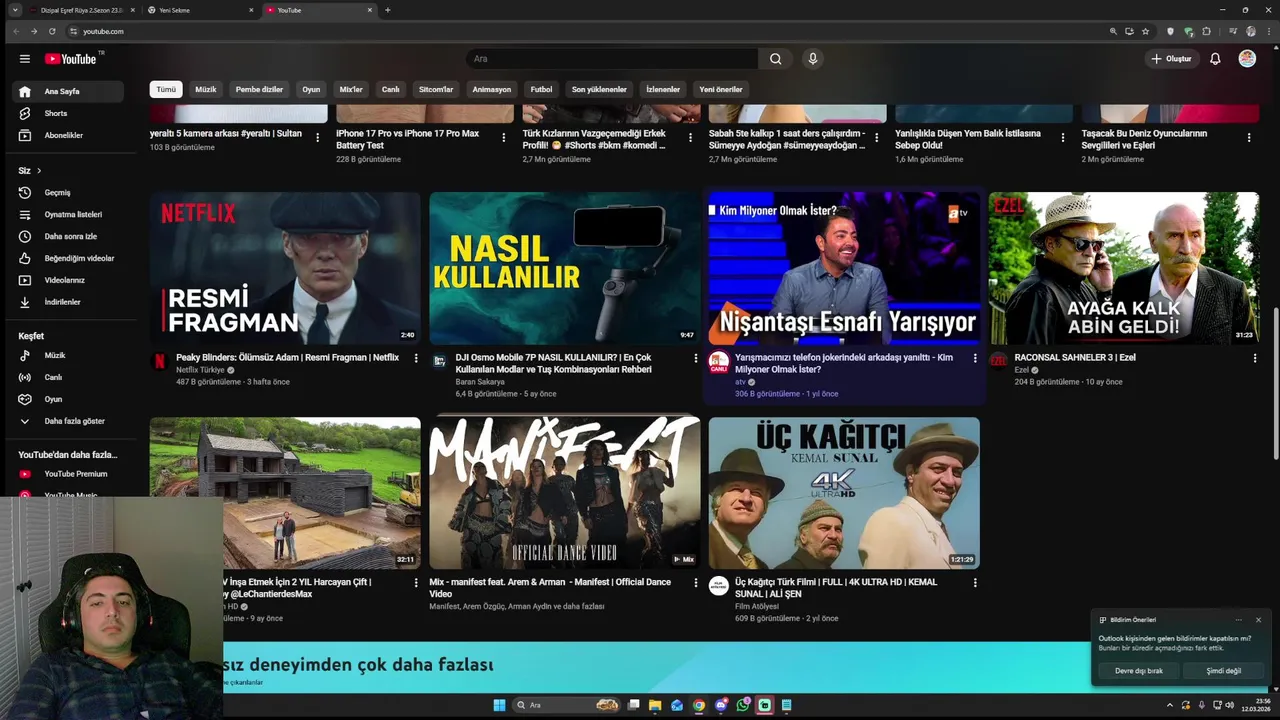The width and height of the screenshot is (1280, 720).
Task: Open Geçmiş history in sidebar
Action: pyautogui.click(x=69, y=192)
